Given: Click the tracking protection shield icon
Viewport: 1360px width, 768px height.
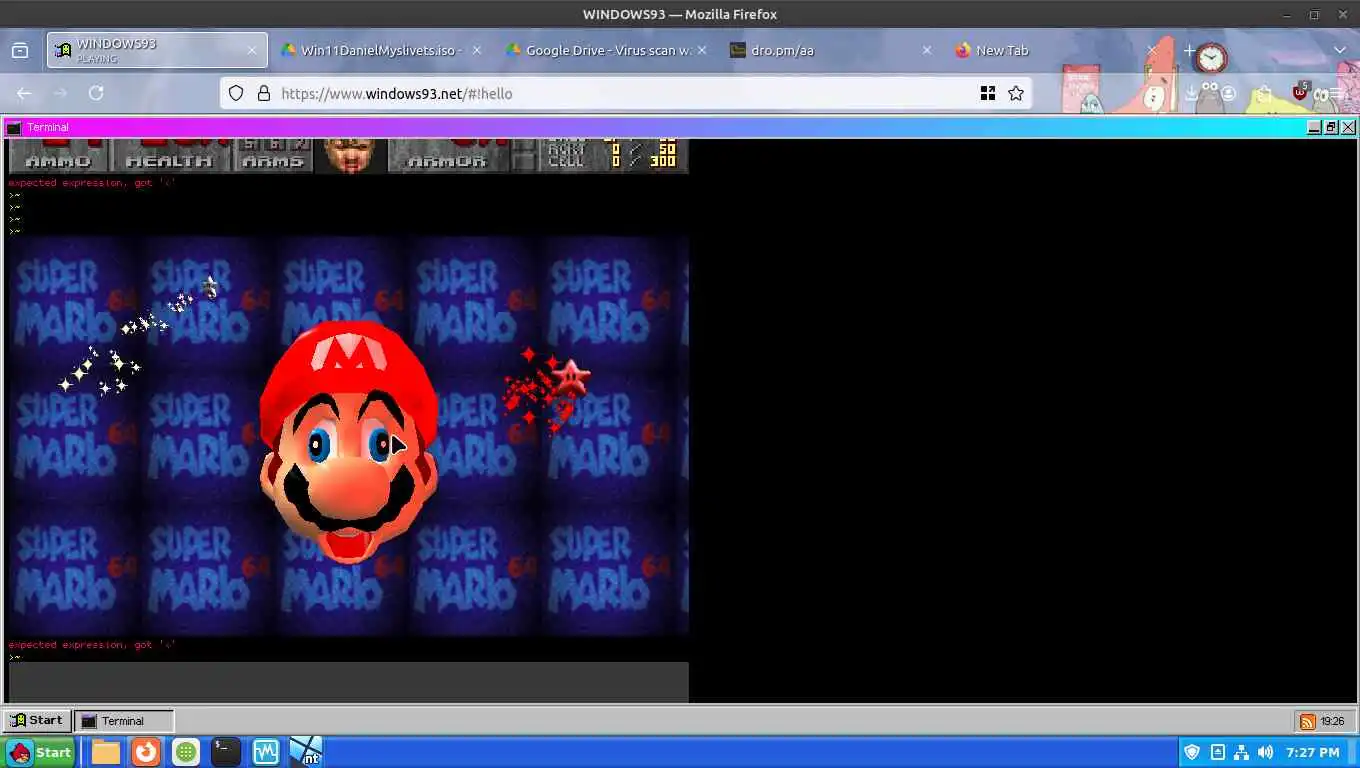Looking at the screenshot, I should 236,93.
